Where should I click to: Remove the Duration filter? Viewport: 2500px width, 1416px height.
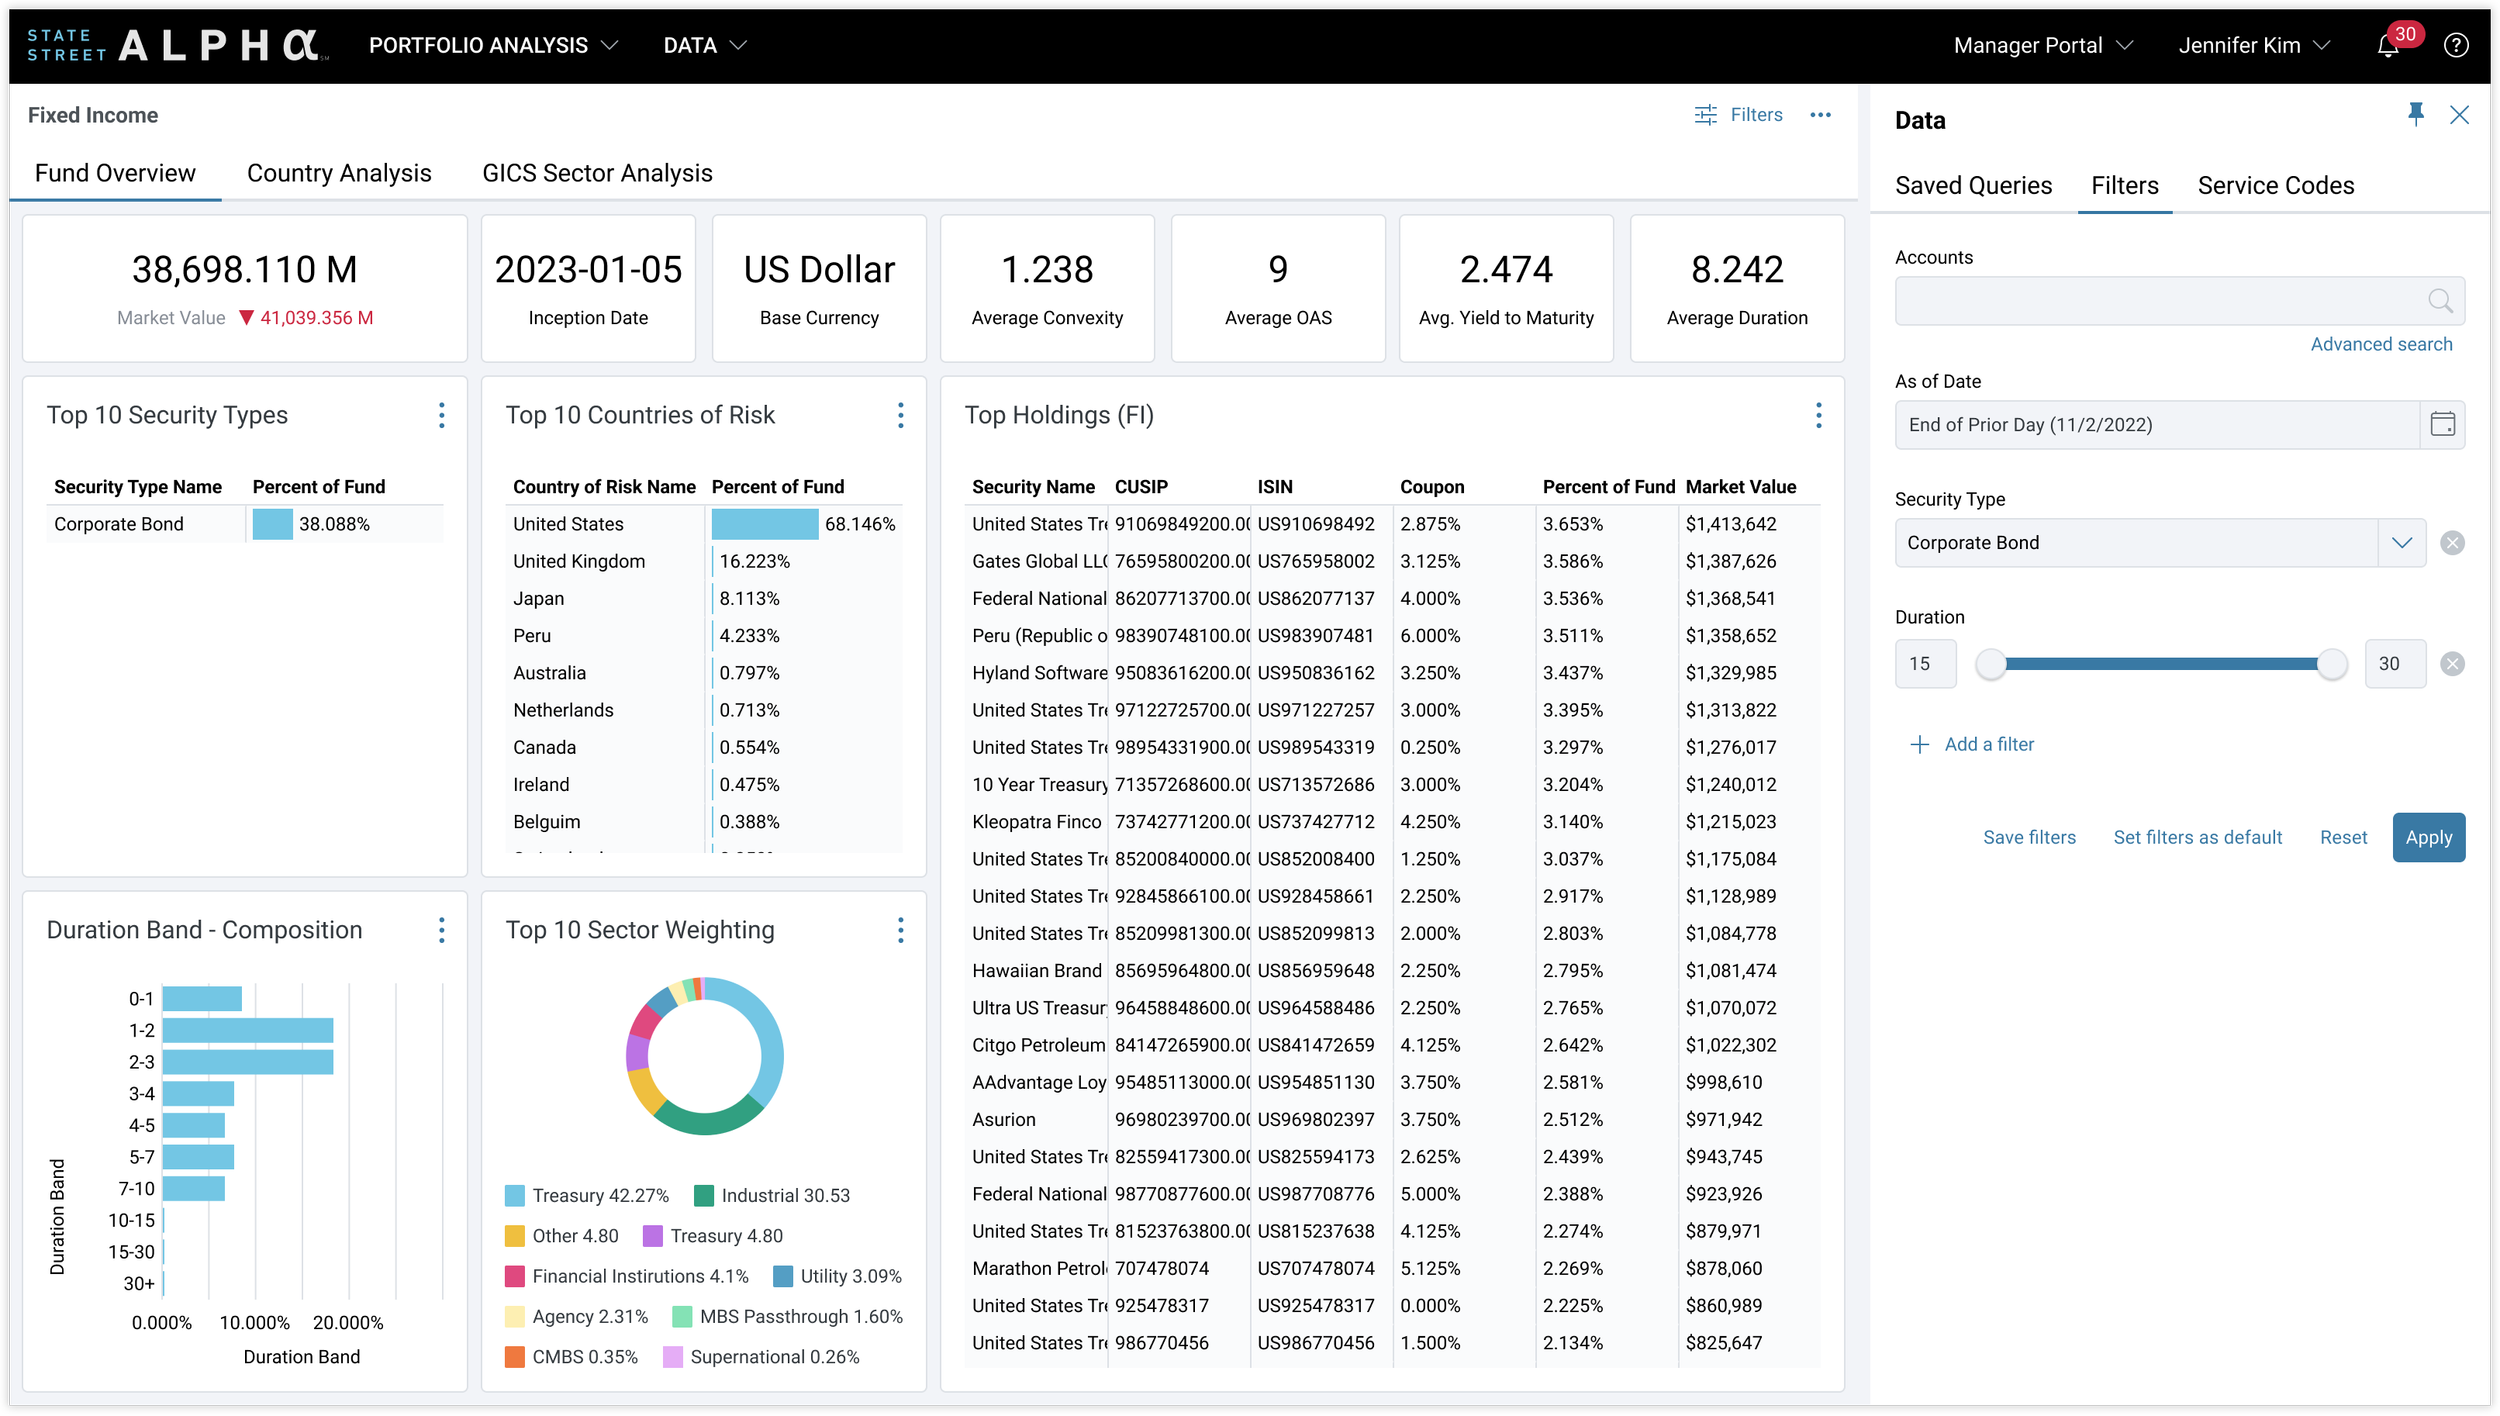coord(2452,664)
